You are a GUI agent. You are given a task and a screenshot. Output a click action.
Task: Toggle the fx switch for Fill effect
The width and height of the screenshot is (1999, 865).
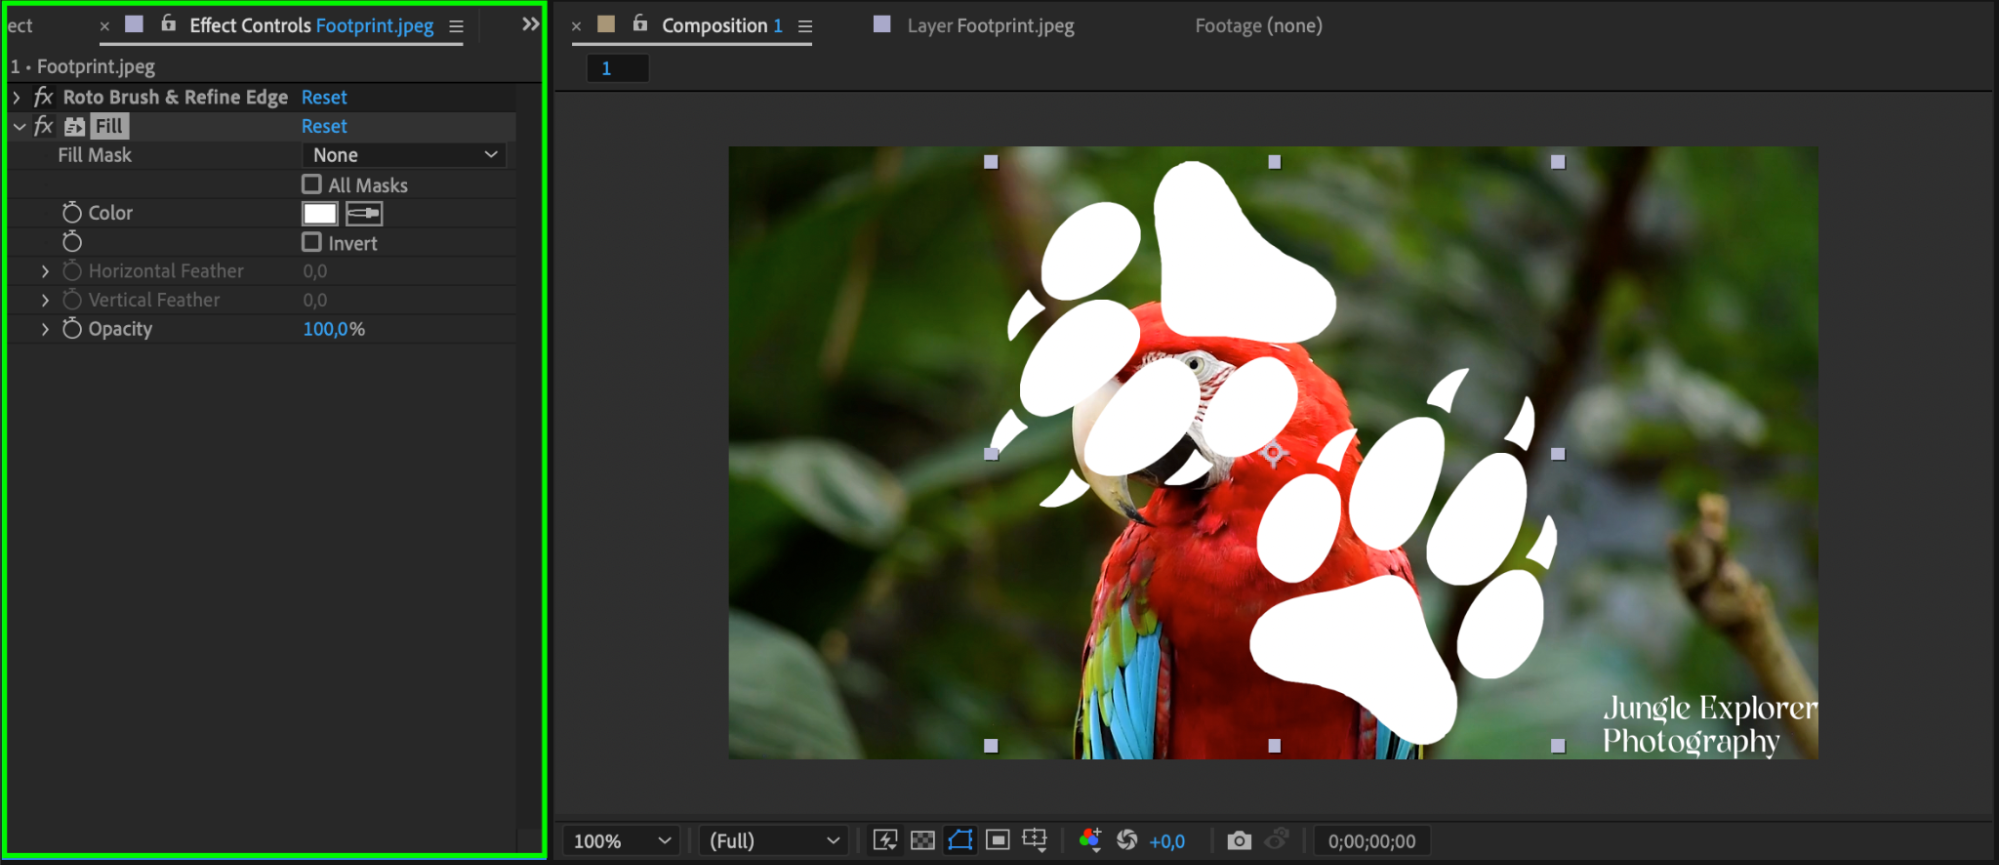pos(43,126)
